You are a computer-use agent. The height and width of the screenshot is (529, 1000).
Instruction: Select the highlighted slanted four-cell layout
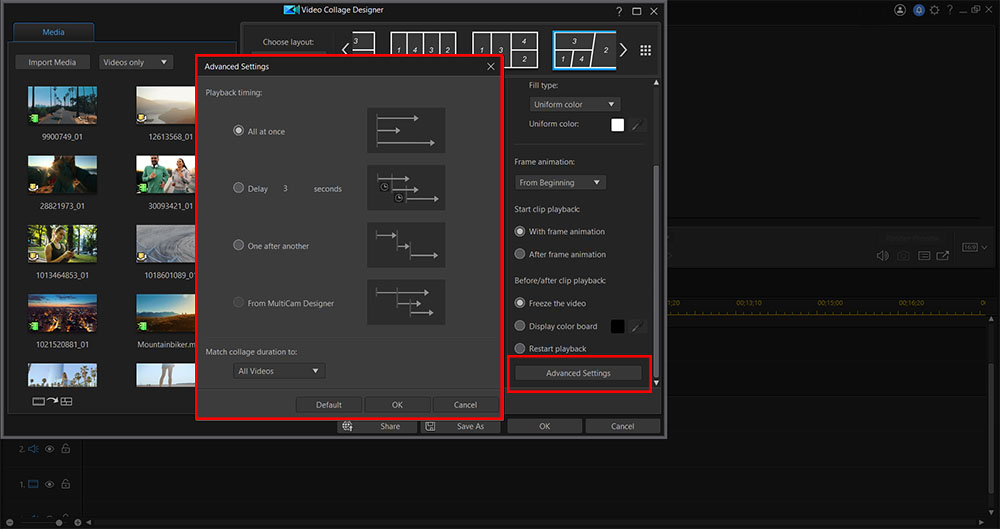point(585,50)
